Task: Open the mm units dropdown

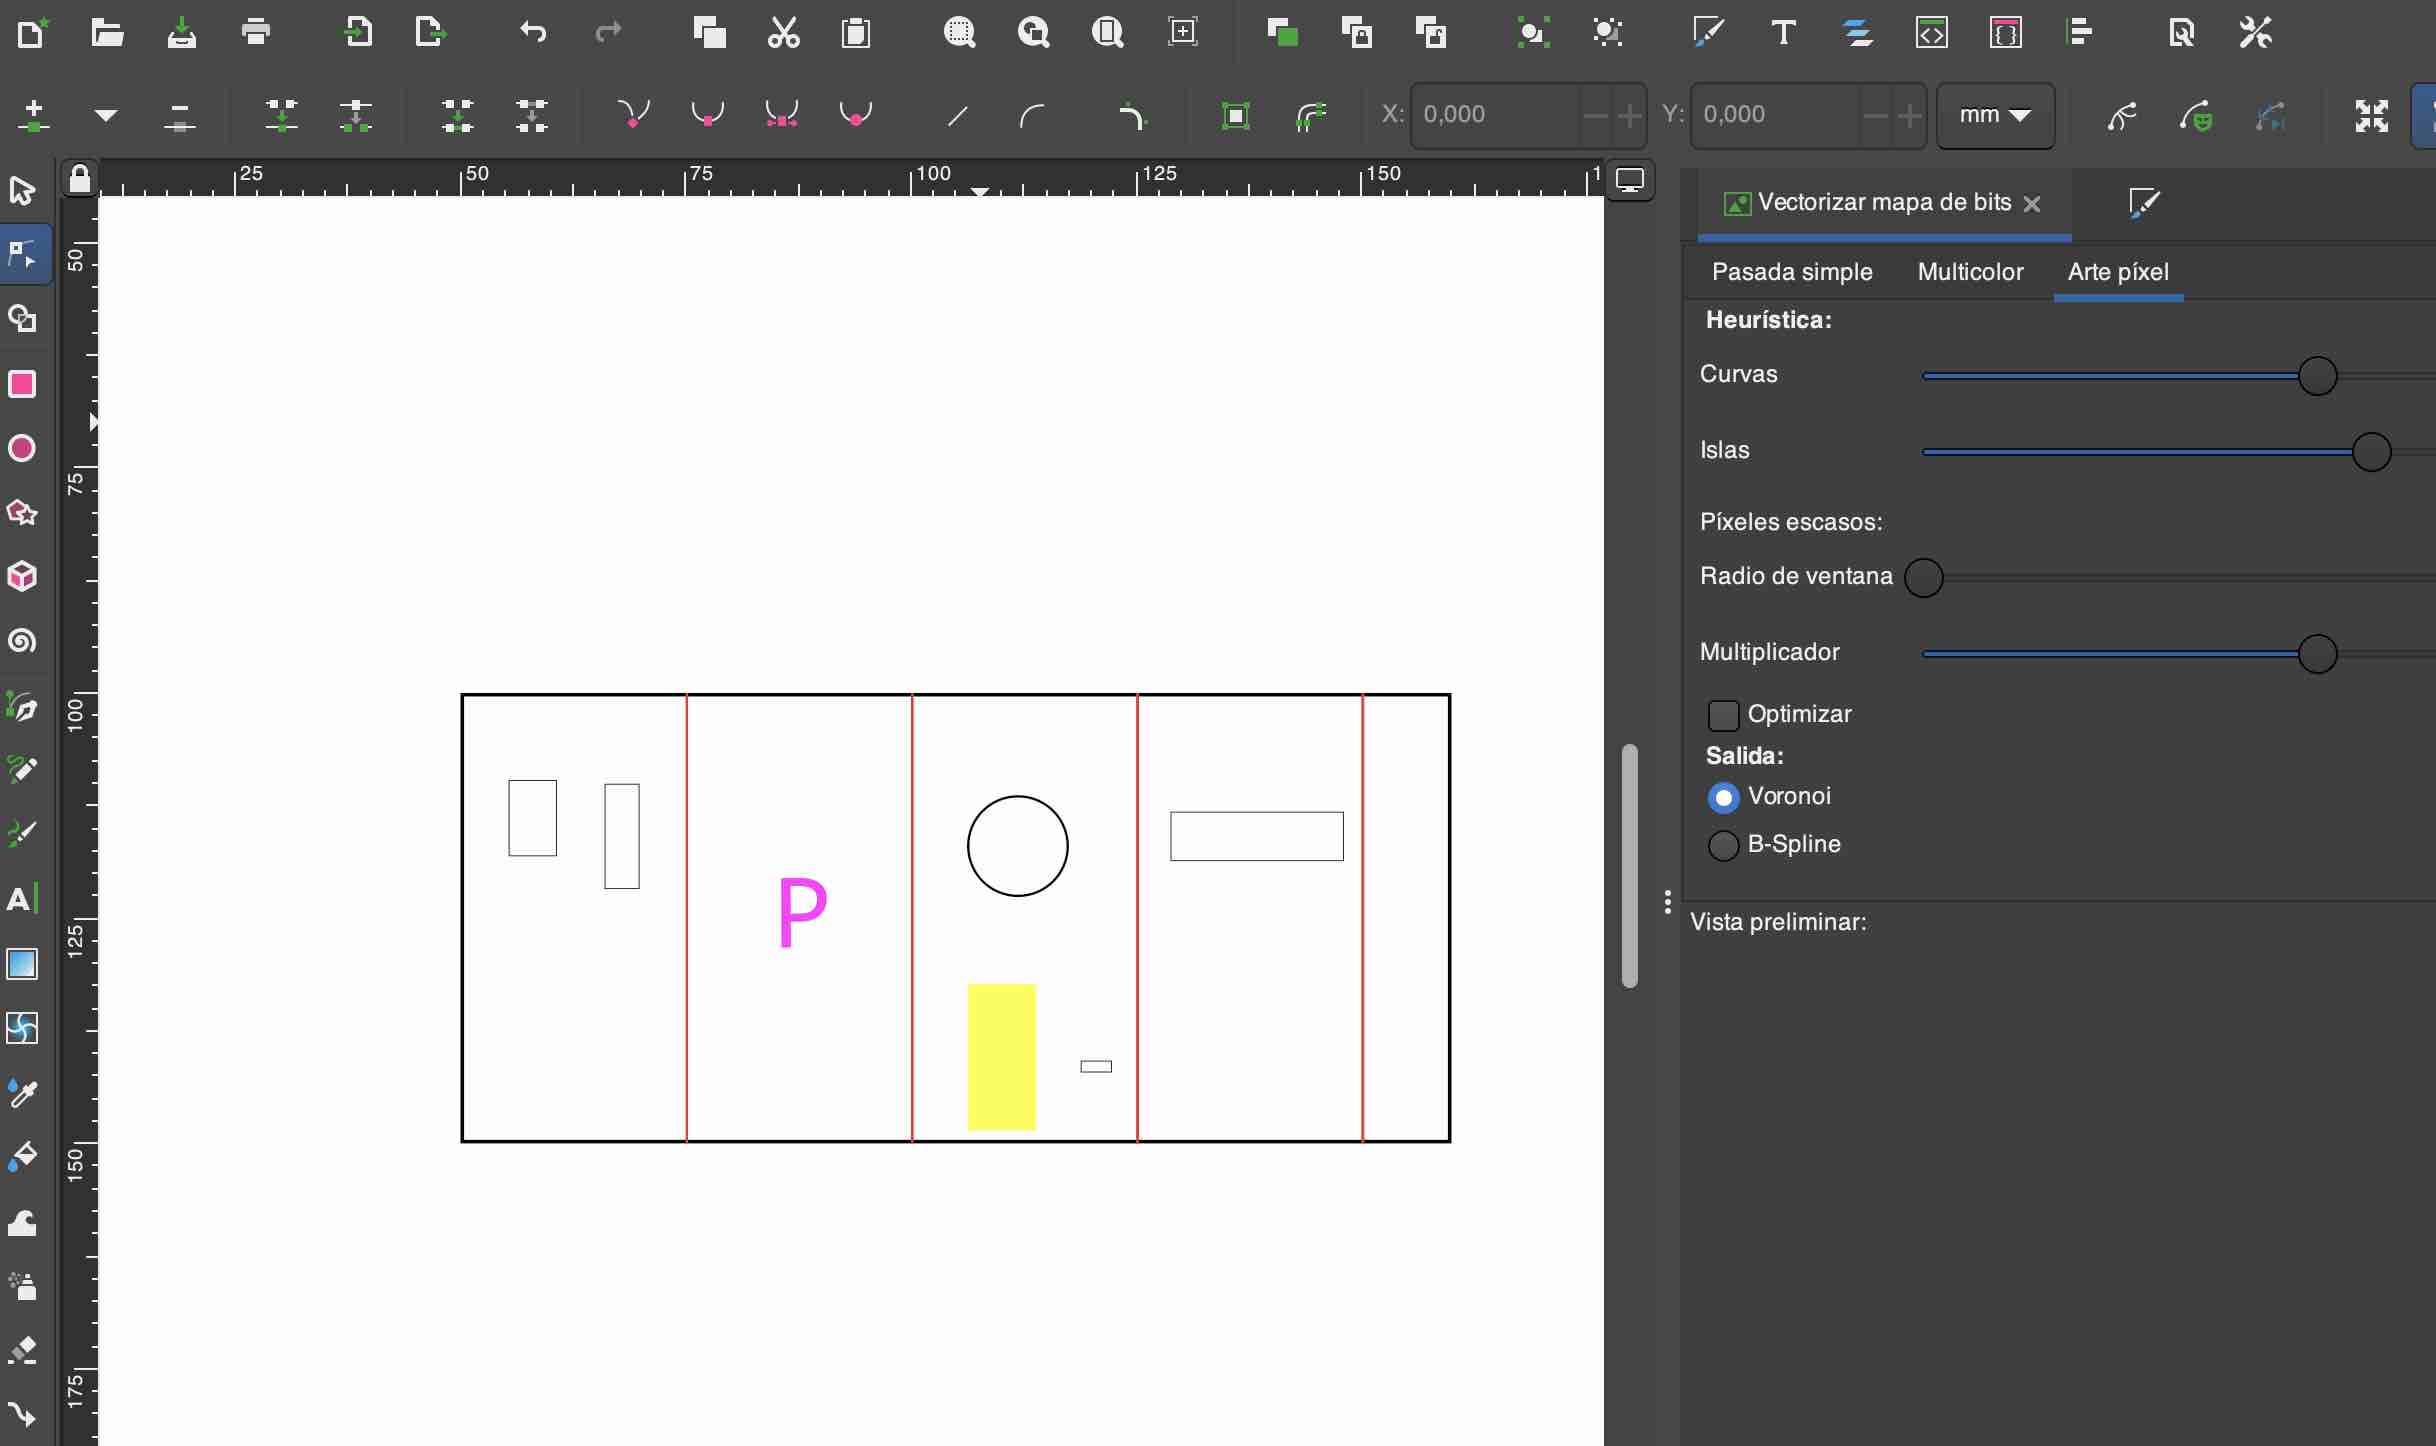Action: (x=1995, y=115)
